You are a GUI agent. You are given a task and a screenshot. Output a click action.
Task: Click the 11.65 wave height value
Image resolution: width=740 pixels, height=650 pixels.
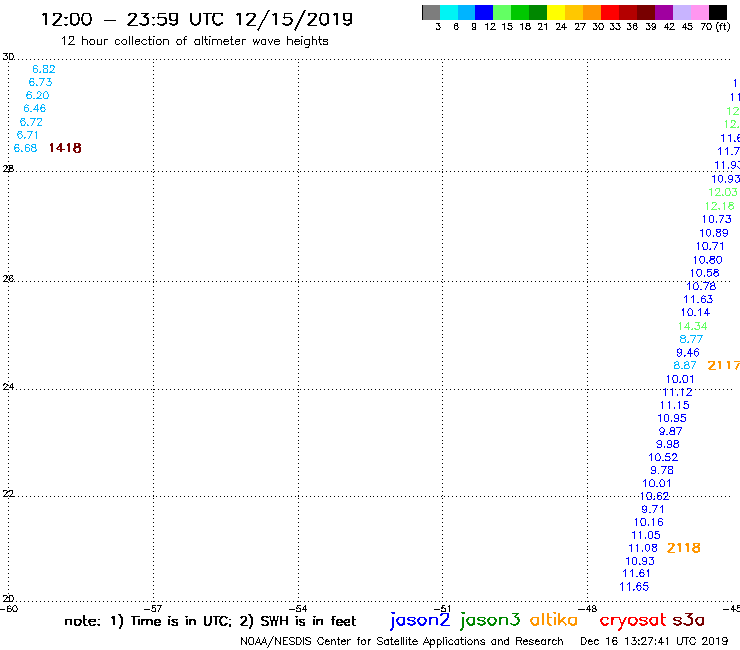click(634, 587)
